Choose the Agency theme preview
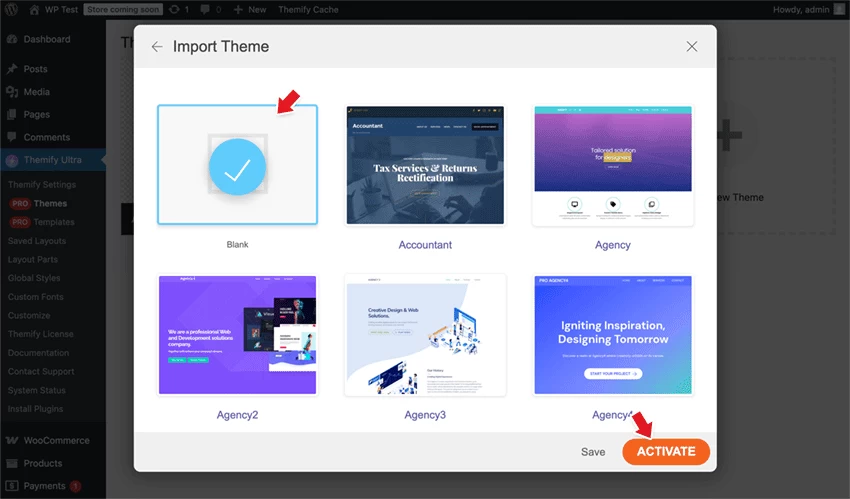The width and height of the screenshot is (850, 499). point(613,165)
